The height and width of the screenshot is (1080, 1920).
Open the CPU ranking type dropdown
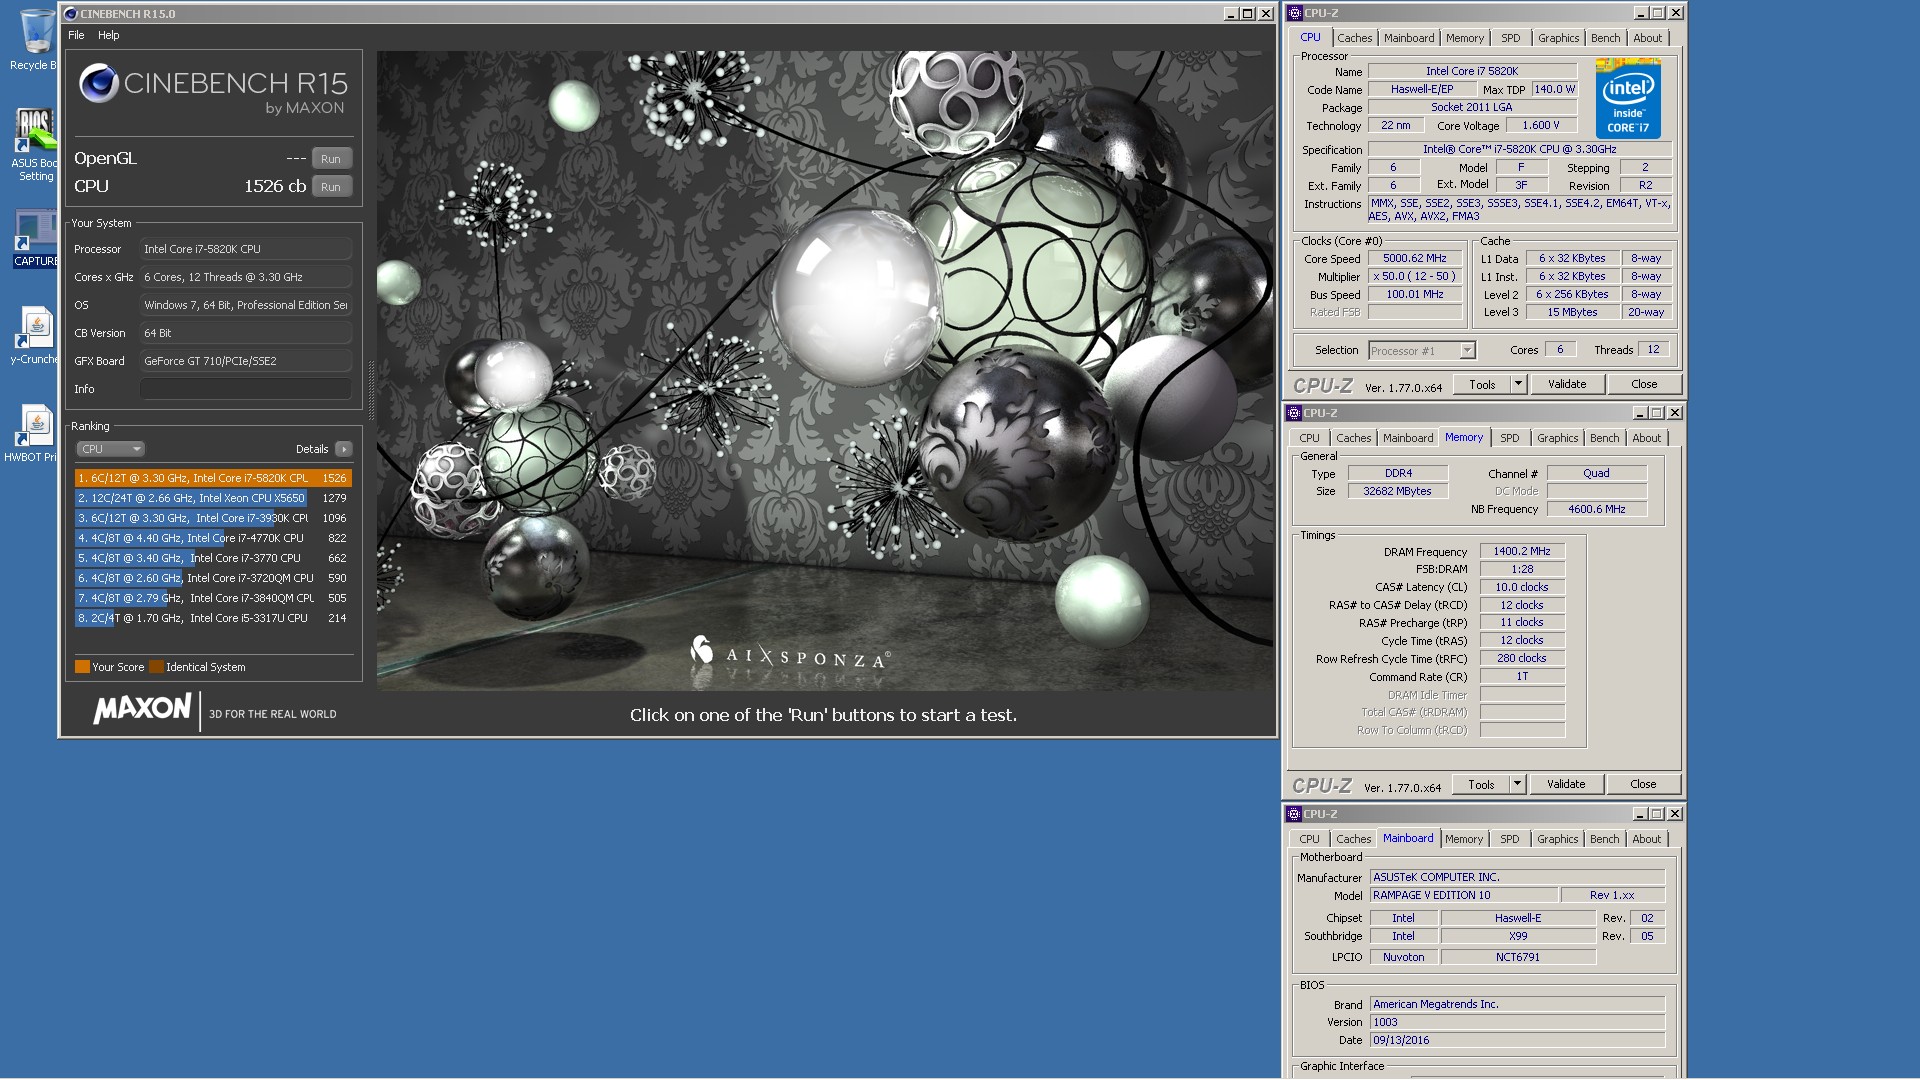coord(111,449)
